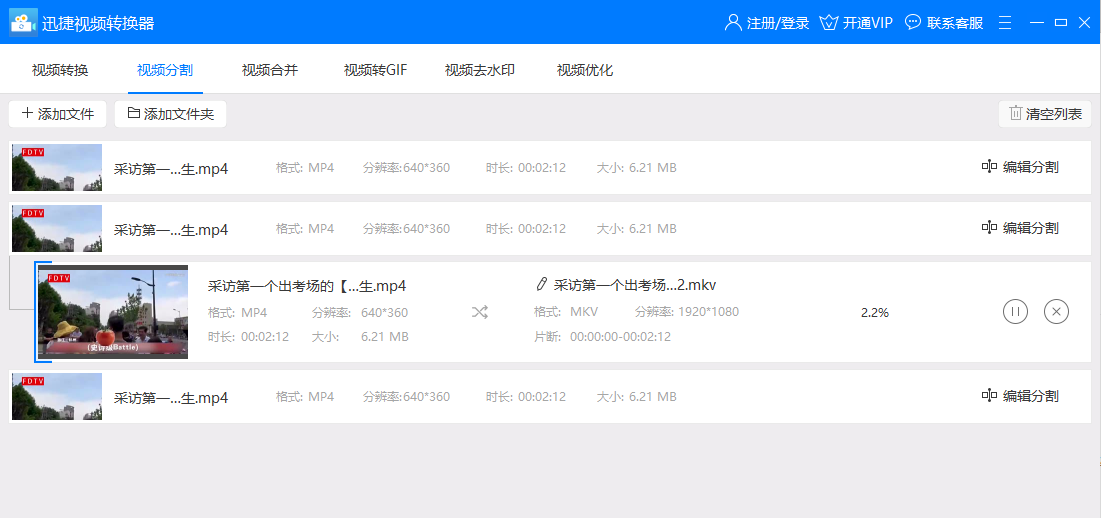Click the large thumbnail of the converting task
This screenshot has height=518, width=1101.
tap(113, 312)
